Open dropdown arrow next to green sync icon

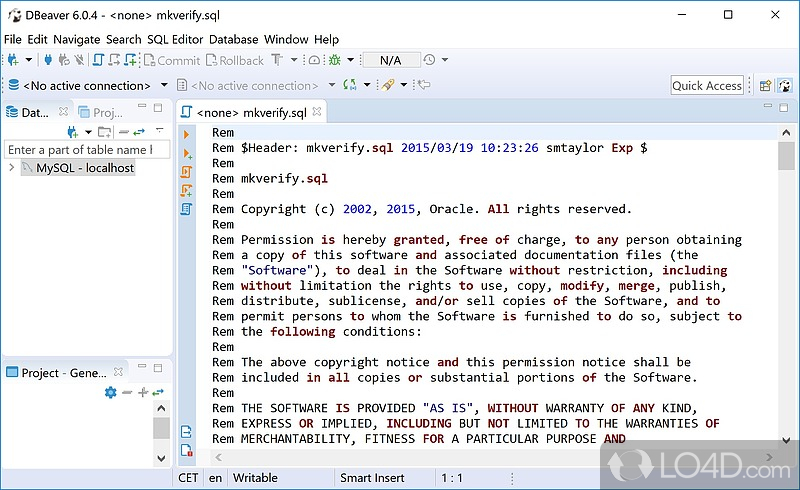click(x=367, y=85)
